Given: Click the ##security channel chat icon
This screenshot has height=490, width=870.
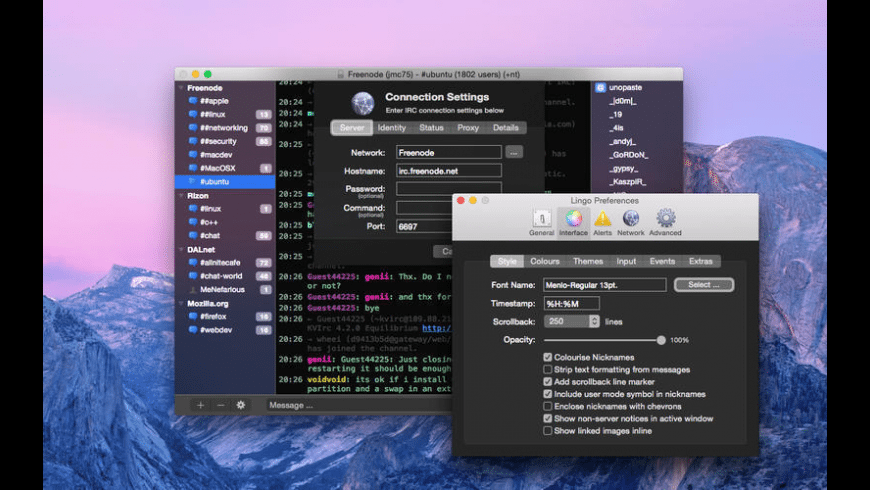Looking at the screenshot, I should [x=193, y=141].
